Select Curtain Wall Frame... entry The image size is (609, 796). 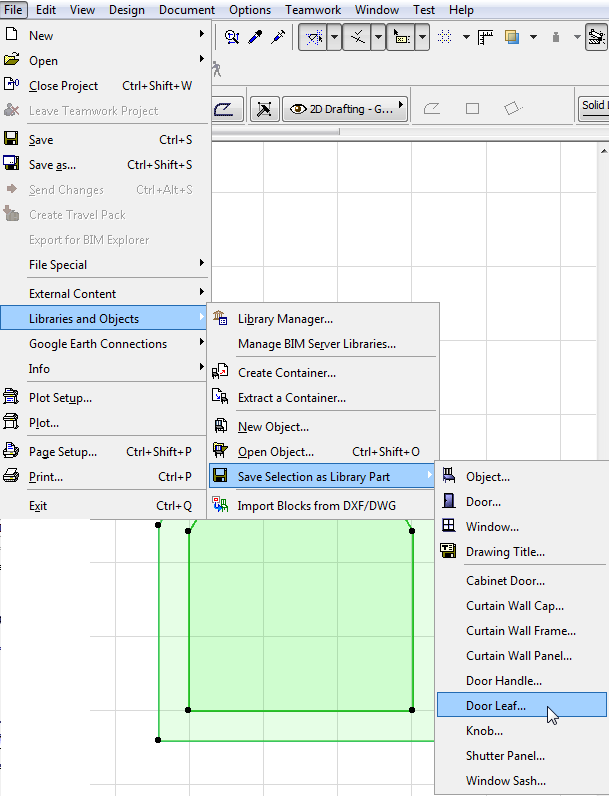point(521,631)
